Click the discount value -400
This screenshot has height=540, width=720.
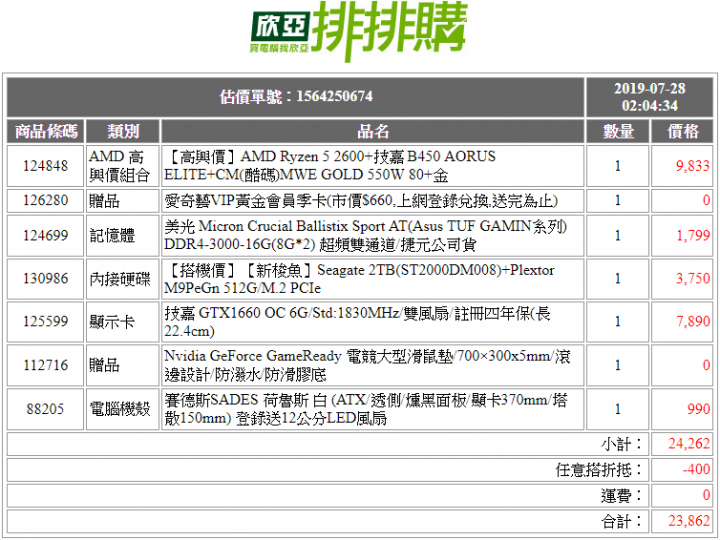(696, 470)
